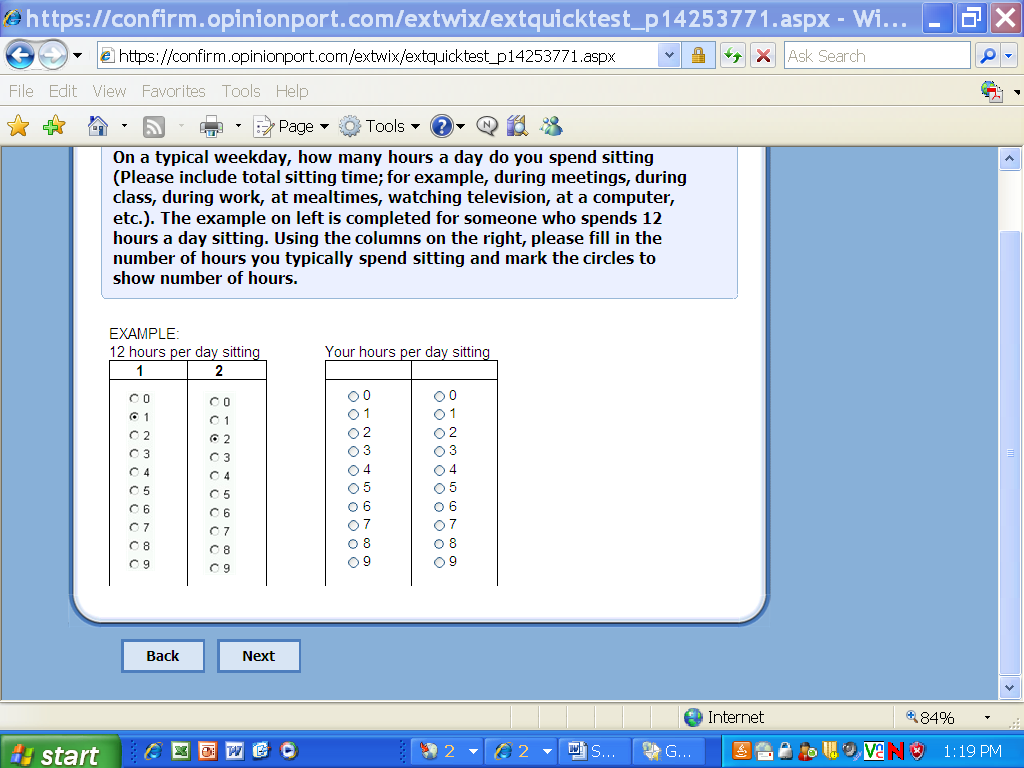The image size is (1024, 768).
Task: Click the Help question mark icon
Action: coord(442,126)
